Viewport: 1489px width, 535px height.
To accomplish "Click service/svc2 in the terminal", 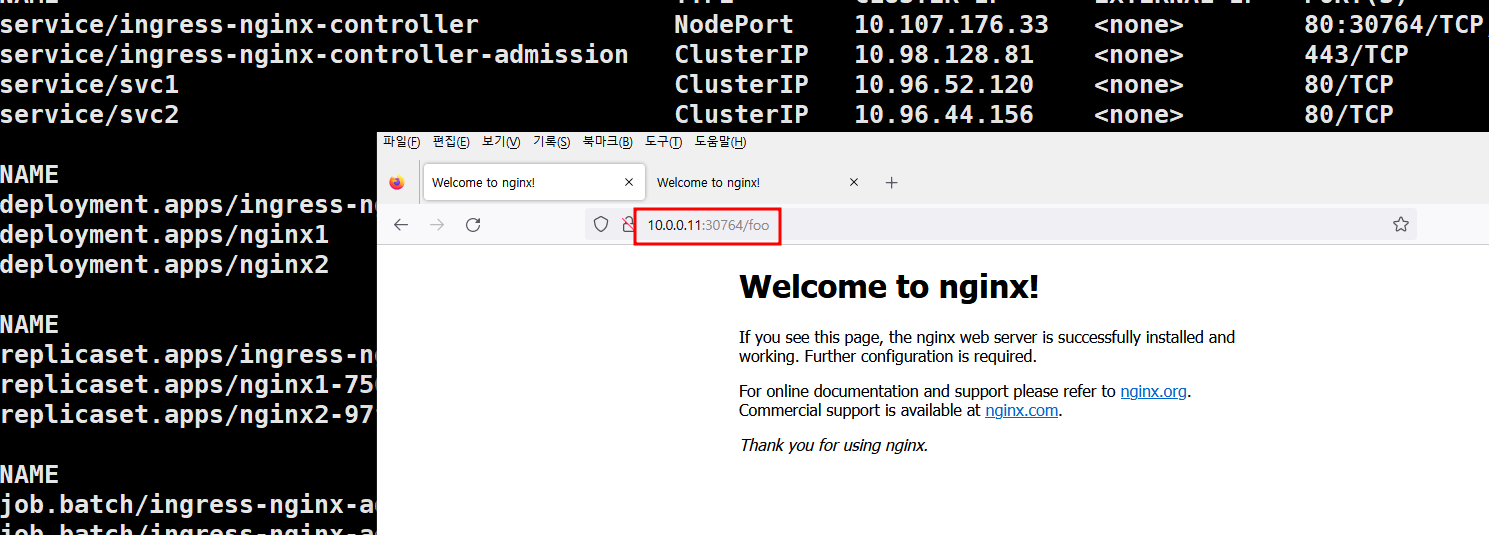I will tap(89, 115).
